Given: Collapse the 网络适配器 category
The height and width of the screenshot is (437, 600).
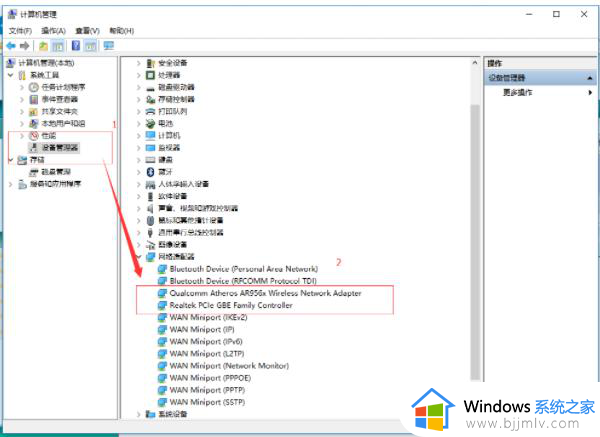Looking at the screenshot, I should 138,257.
